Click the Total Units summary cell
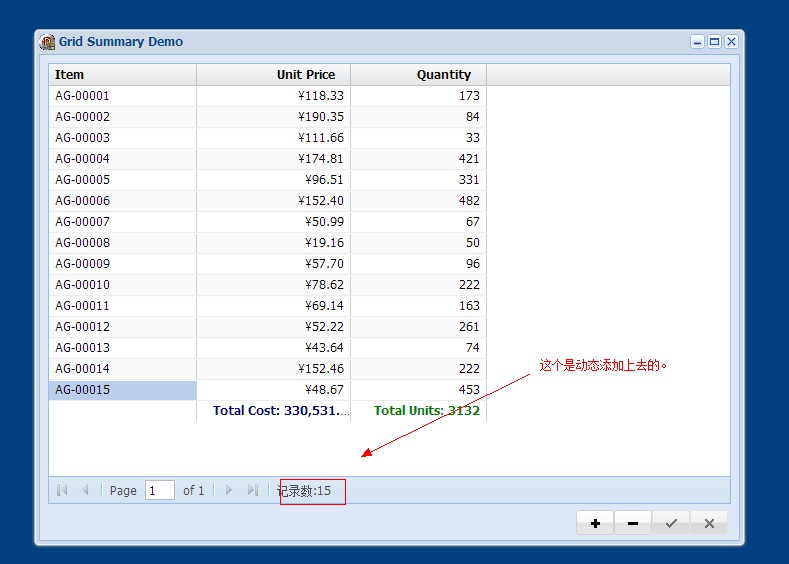Viewport: 789px width, 564px height. pos(418,411)
